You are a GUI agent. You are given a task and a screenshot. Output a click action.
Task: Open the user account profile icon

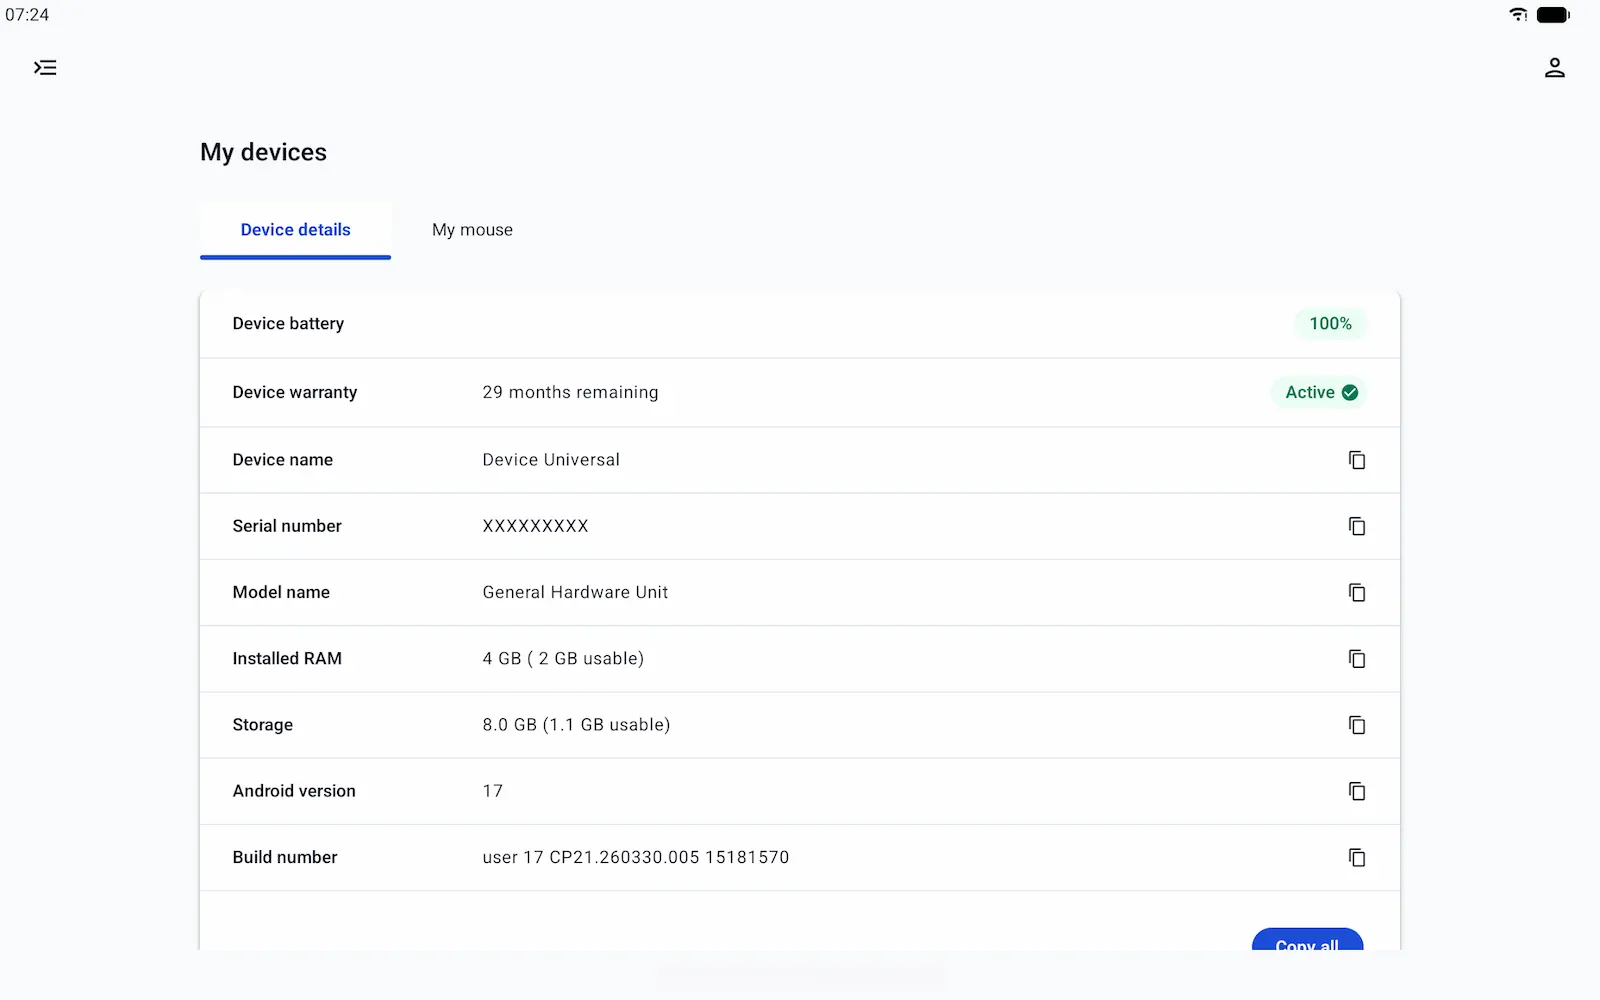(x=1554, y=68)
